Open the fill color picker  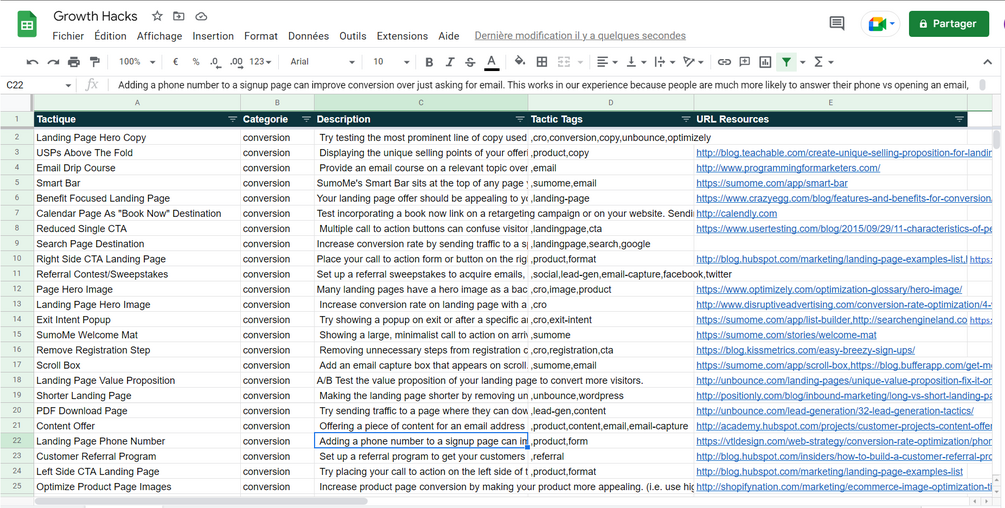[520, 62]
